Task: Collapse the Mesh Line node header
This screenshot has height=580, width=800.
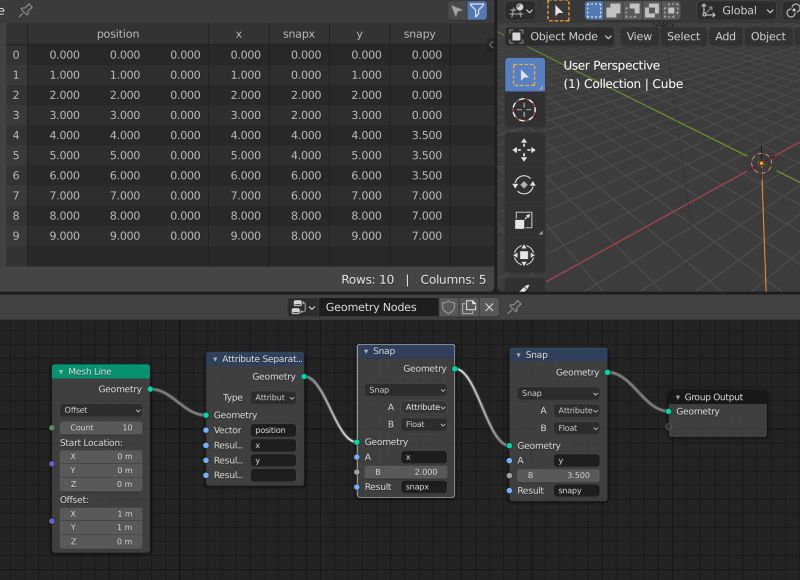Action: [x=60, y=371]
